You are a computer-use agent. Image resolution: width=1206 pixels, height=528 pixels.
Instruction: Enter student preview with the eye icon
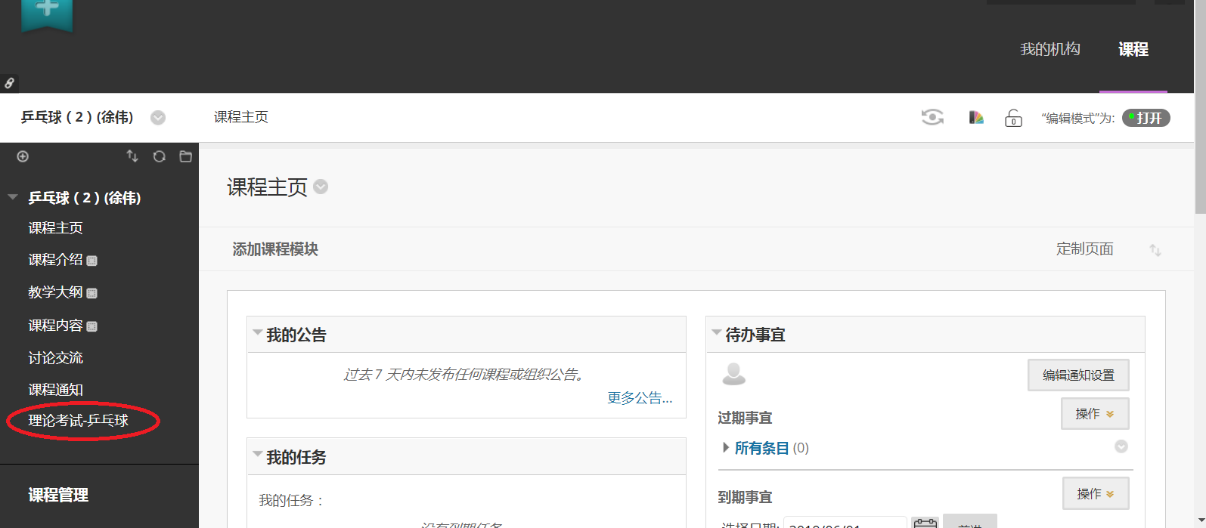(932, 117)
